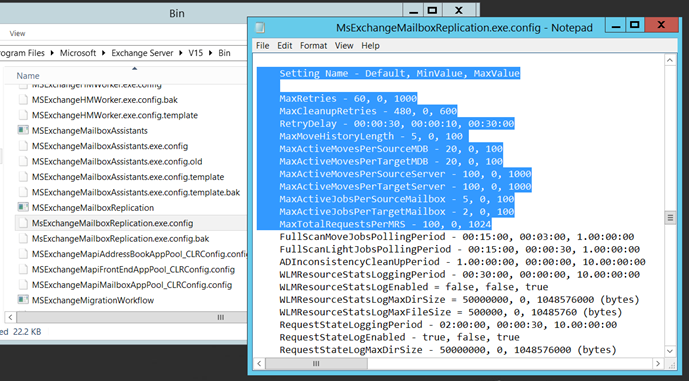The height and width of the screenshot is (381, 689).
Task: Click Notepad horizontal scrollbar right arrow
Action: 658,363
